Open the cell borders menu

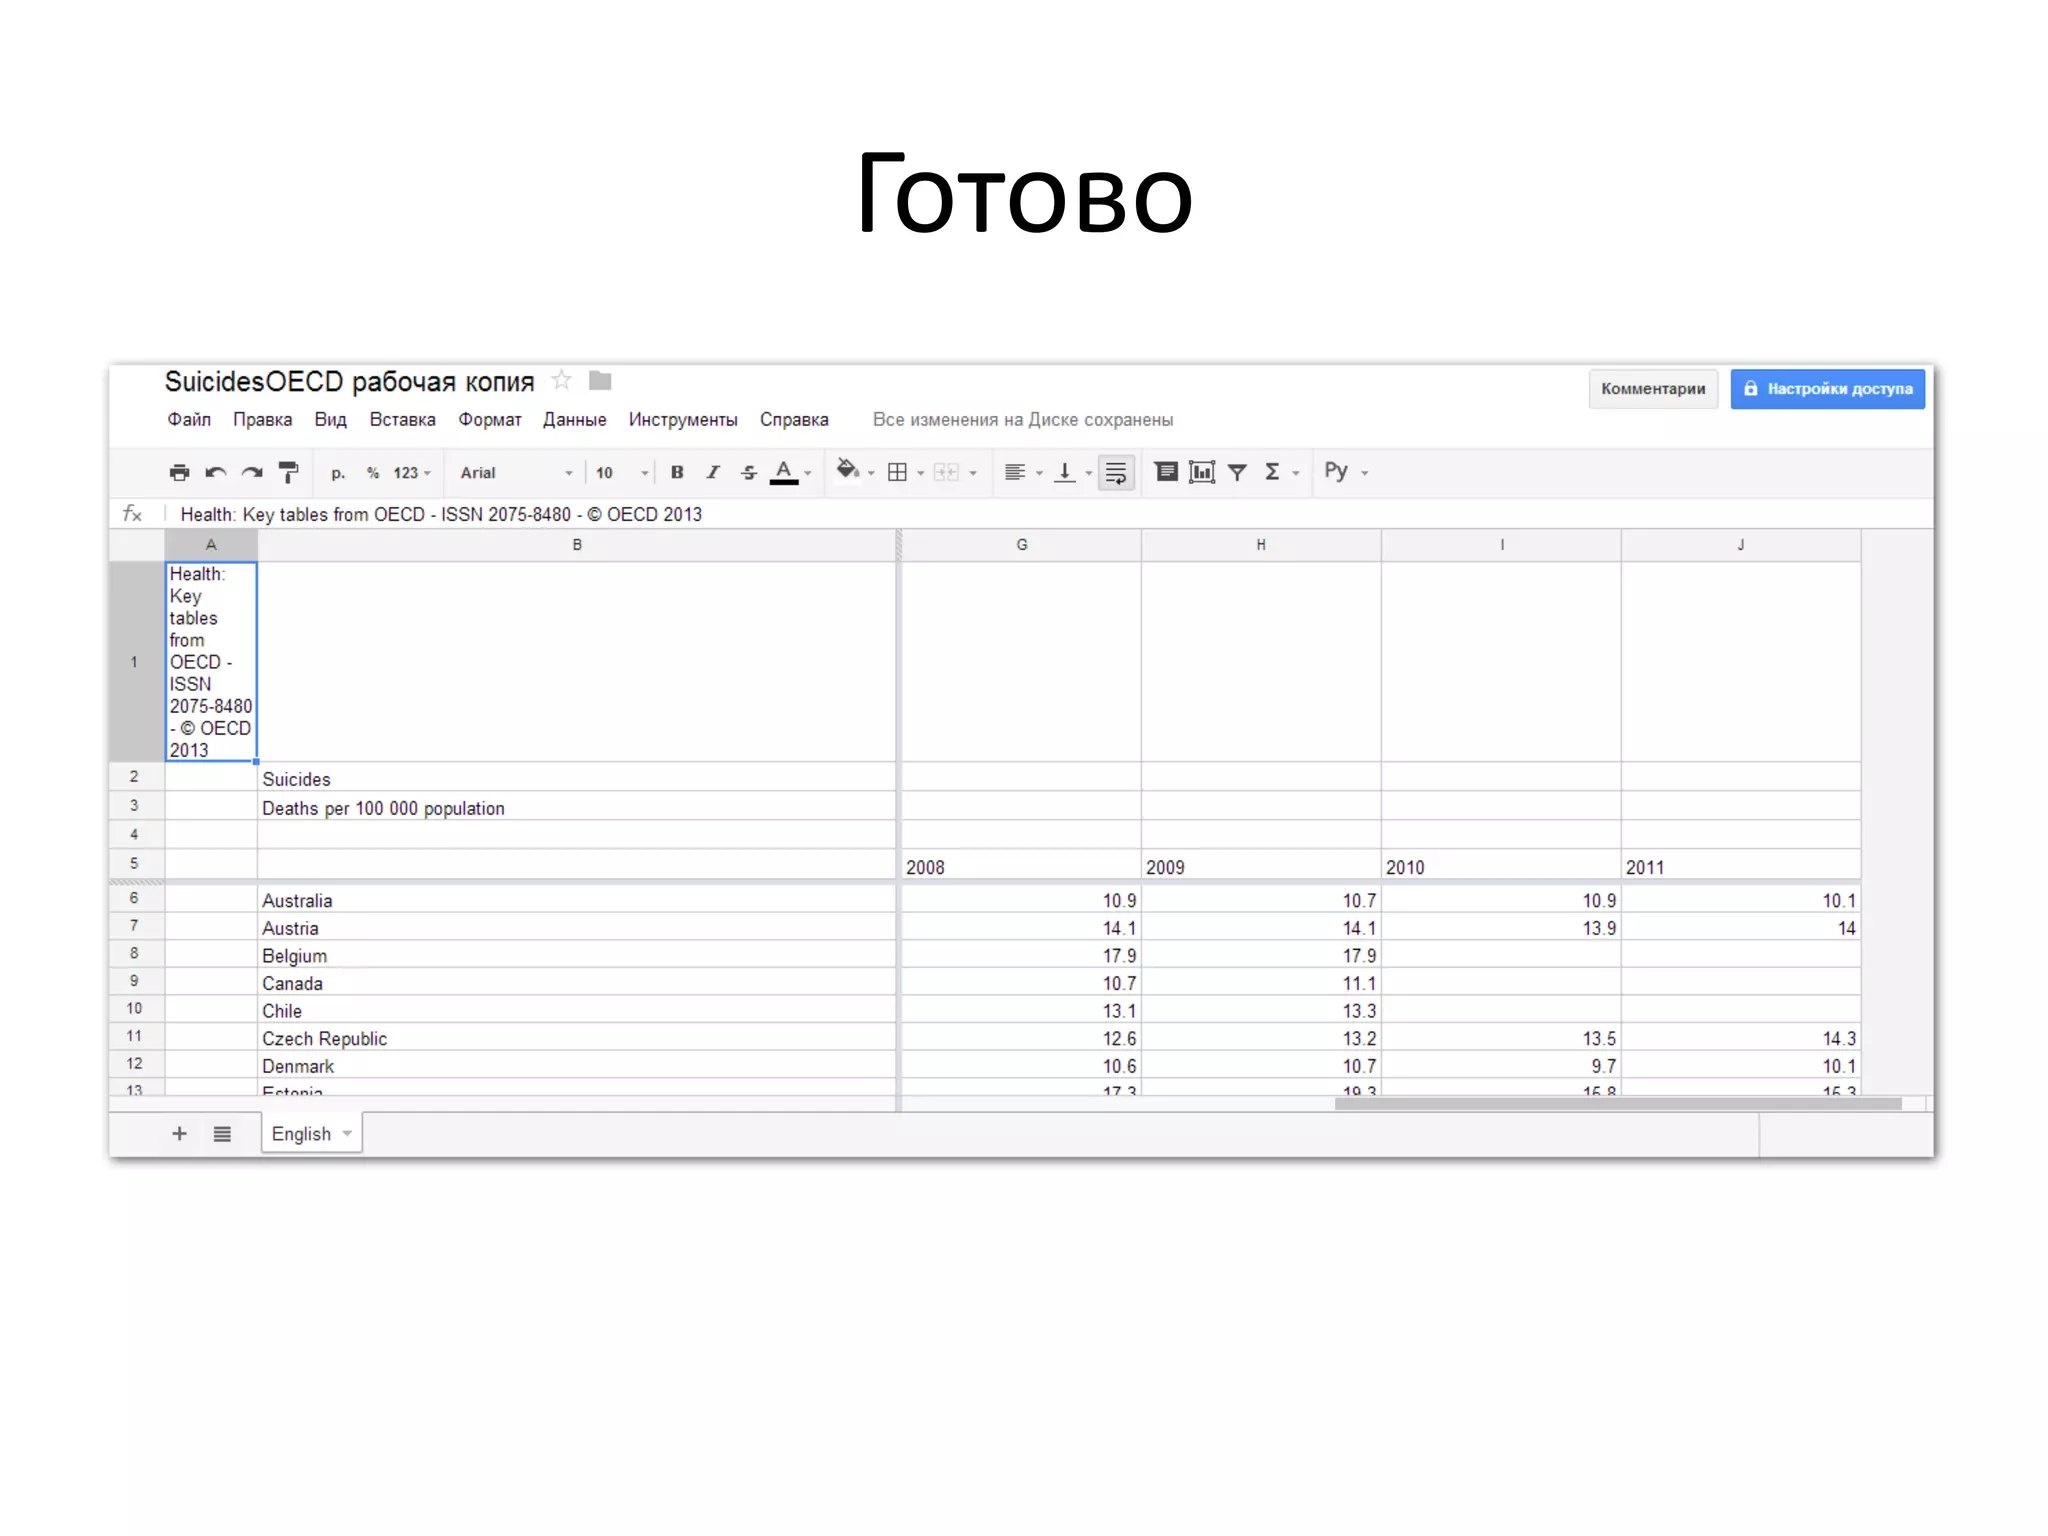905,473
